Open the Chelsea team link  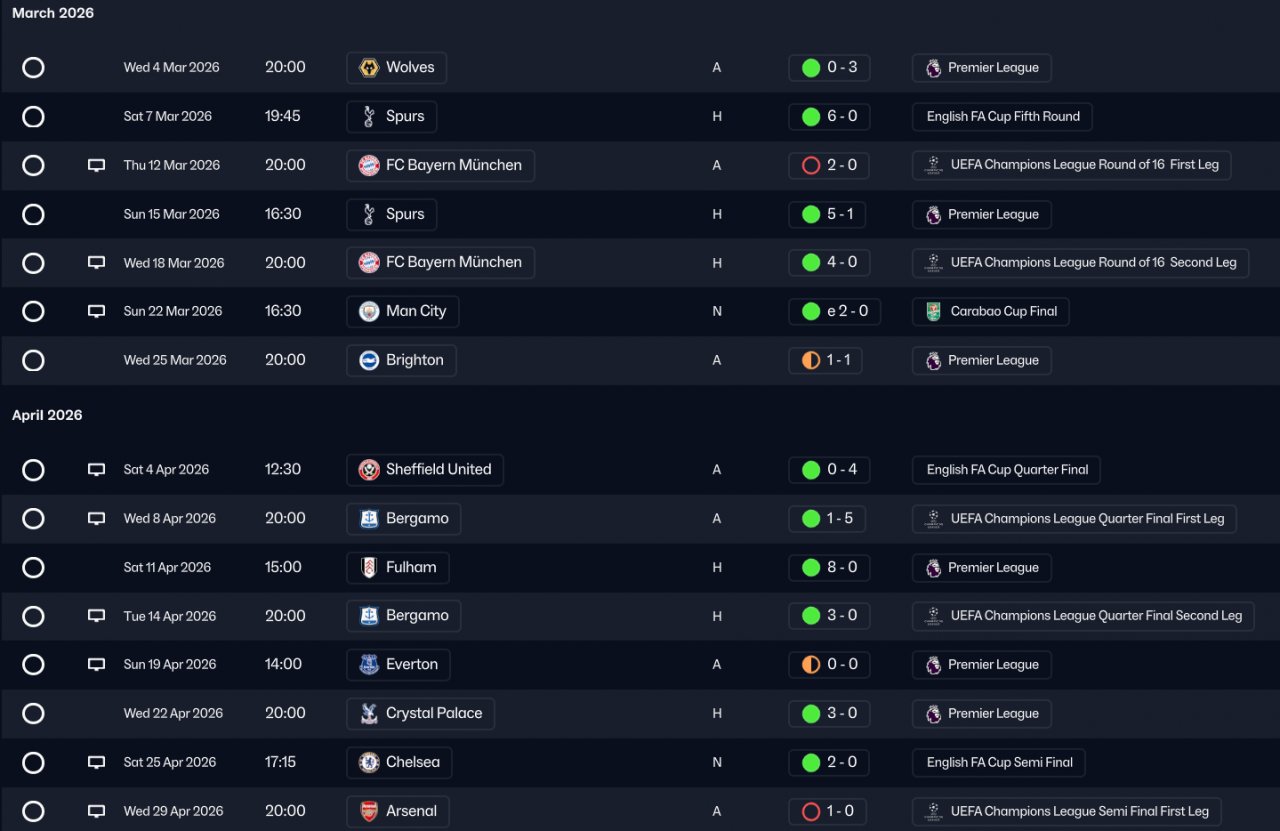[x=412, y=762]
